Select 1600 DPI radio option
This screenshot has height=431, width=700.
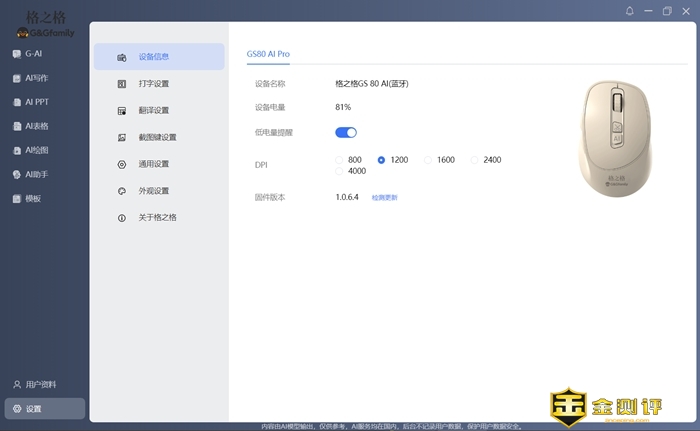[429, 160]
